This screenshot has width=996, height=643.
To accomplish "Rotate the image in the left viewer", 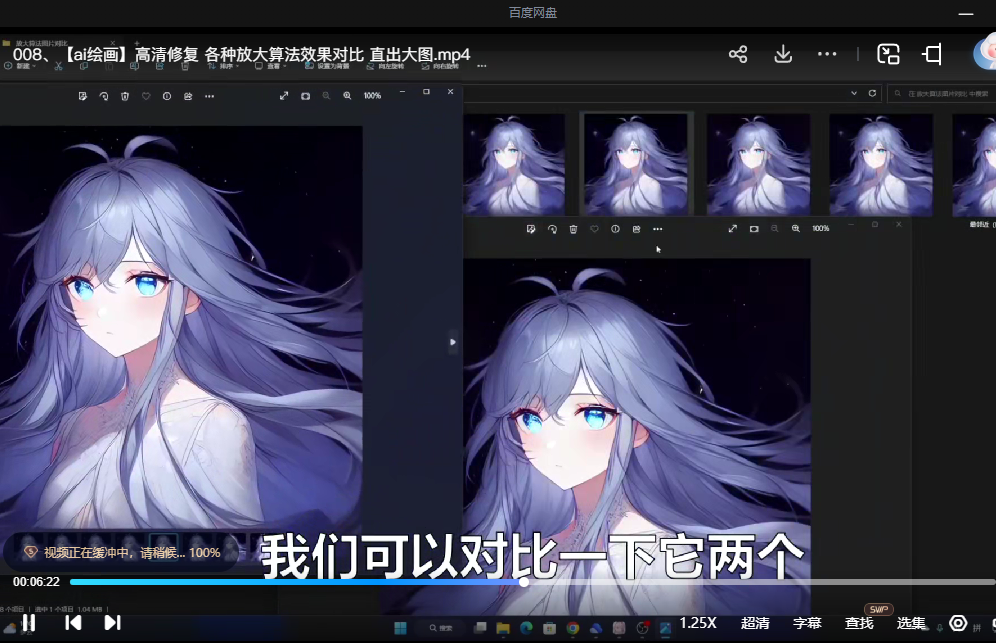I will 104,96.
